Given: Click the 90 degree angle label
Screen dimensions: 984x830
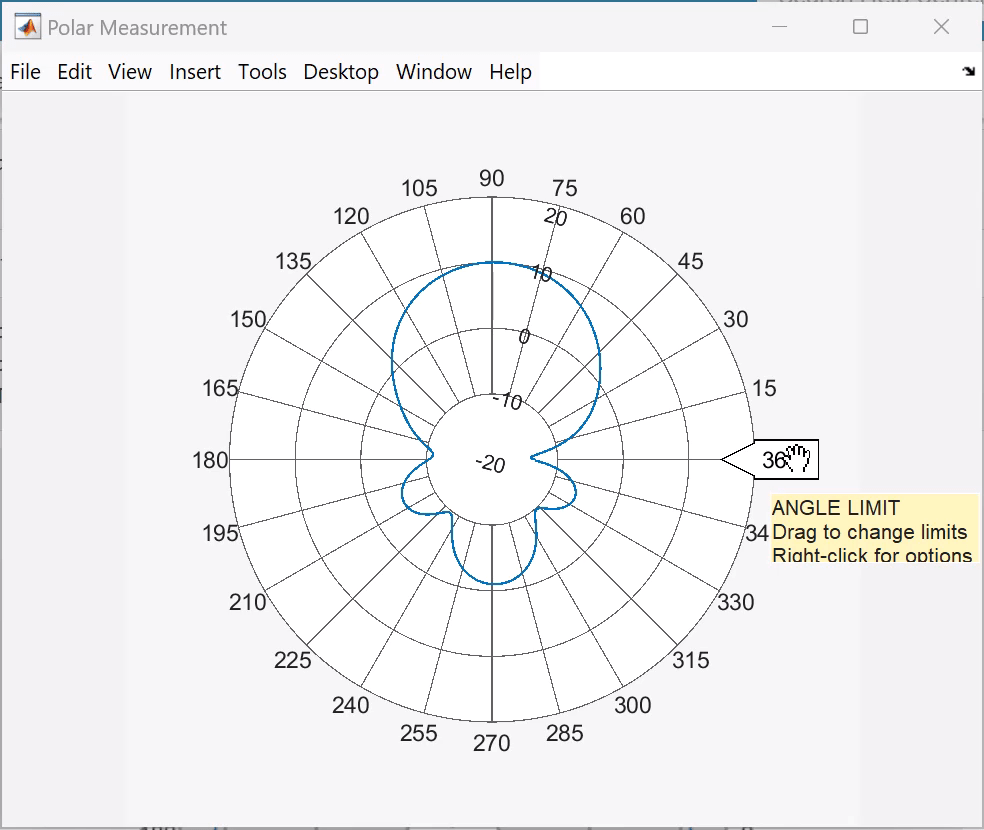Looking at the screenshot, I should coord(492,180).
